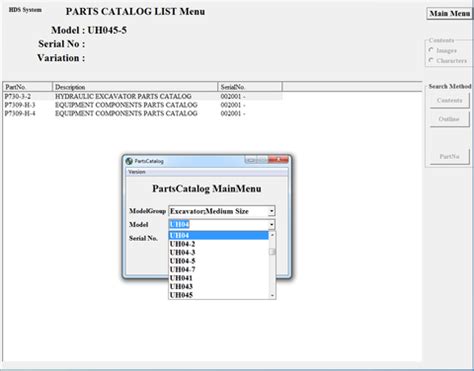Choose UH043 from the model list
Viewport: 474px width, 371px height.
pyautogui.click(x=219, y=286)
